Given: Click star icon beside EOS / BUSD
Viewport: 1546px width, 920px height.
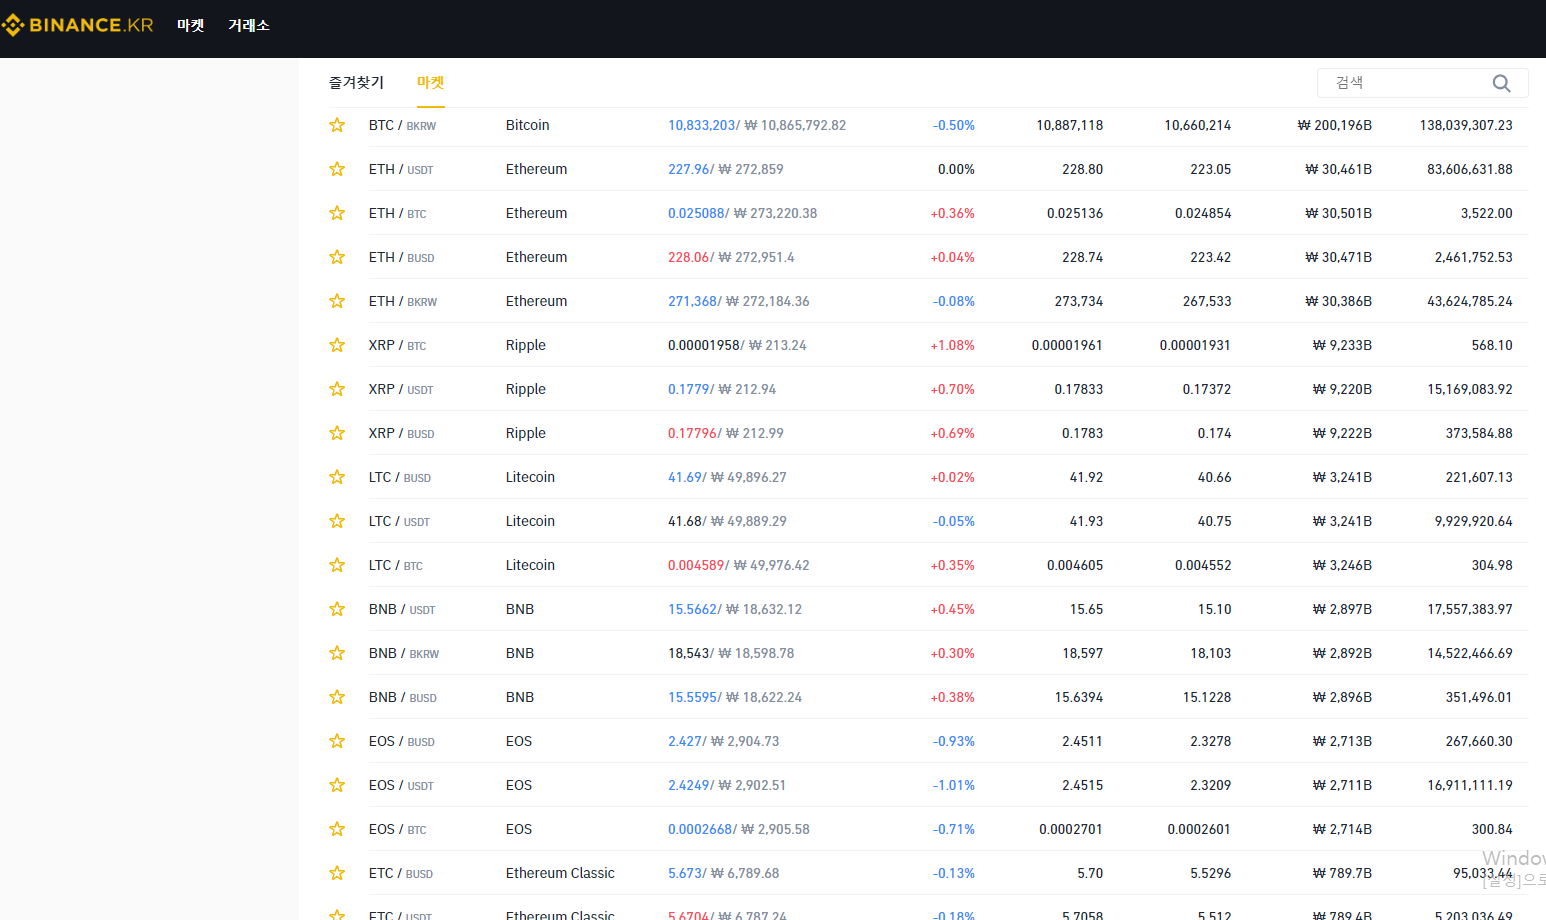Looking at the screenshot, I should tap(337, 741).
